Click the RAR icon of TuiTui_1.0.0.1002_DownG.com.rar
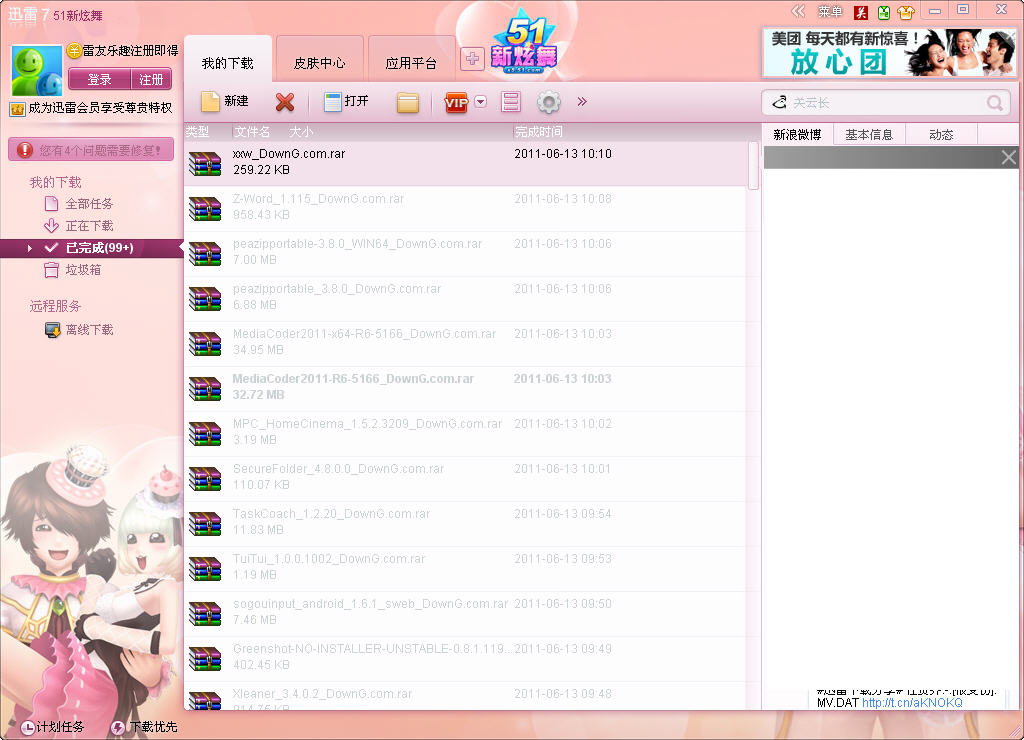Viewport: 1024px width, 740px height. point(205,570)
